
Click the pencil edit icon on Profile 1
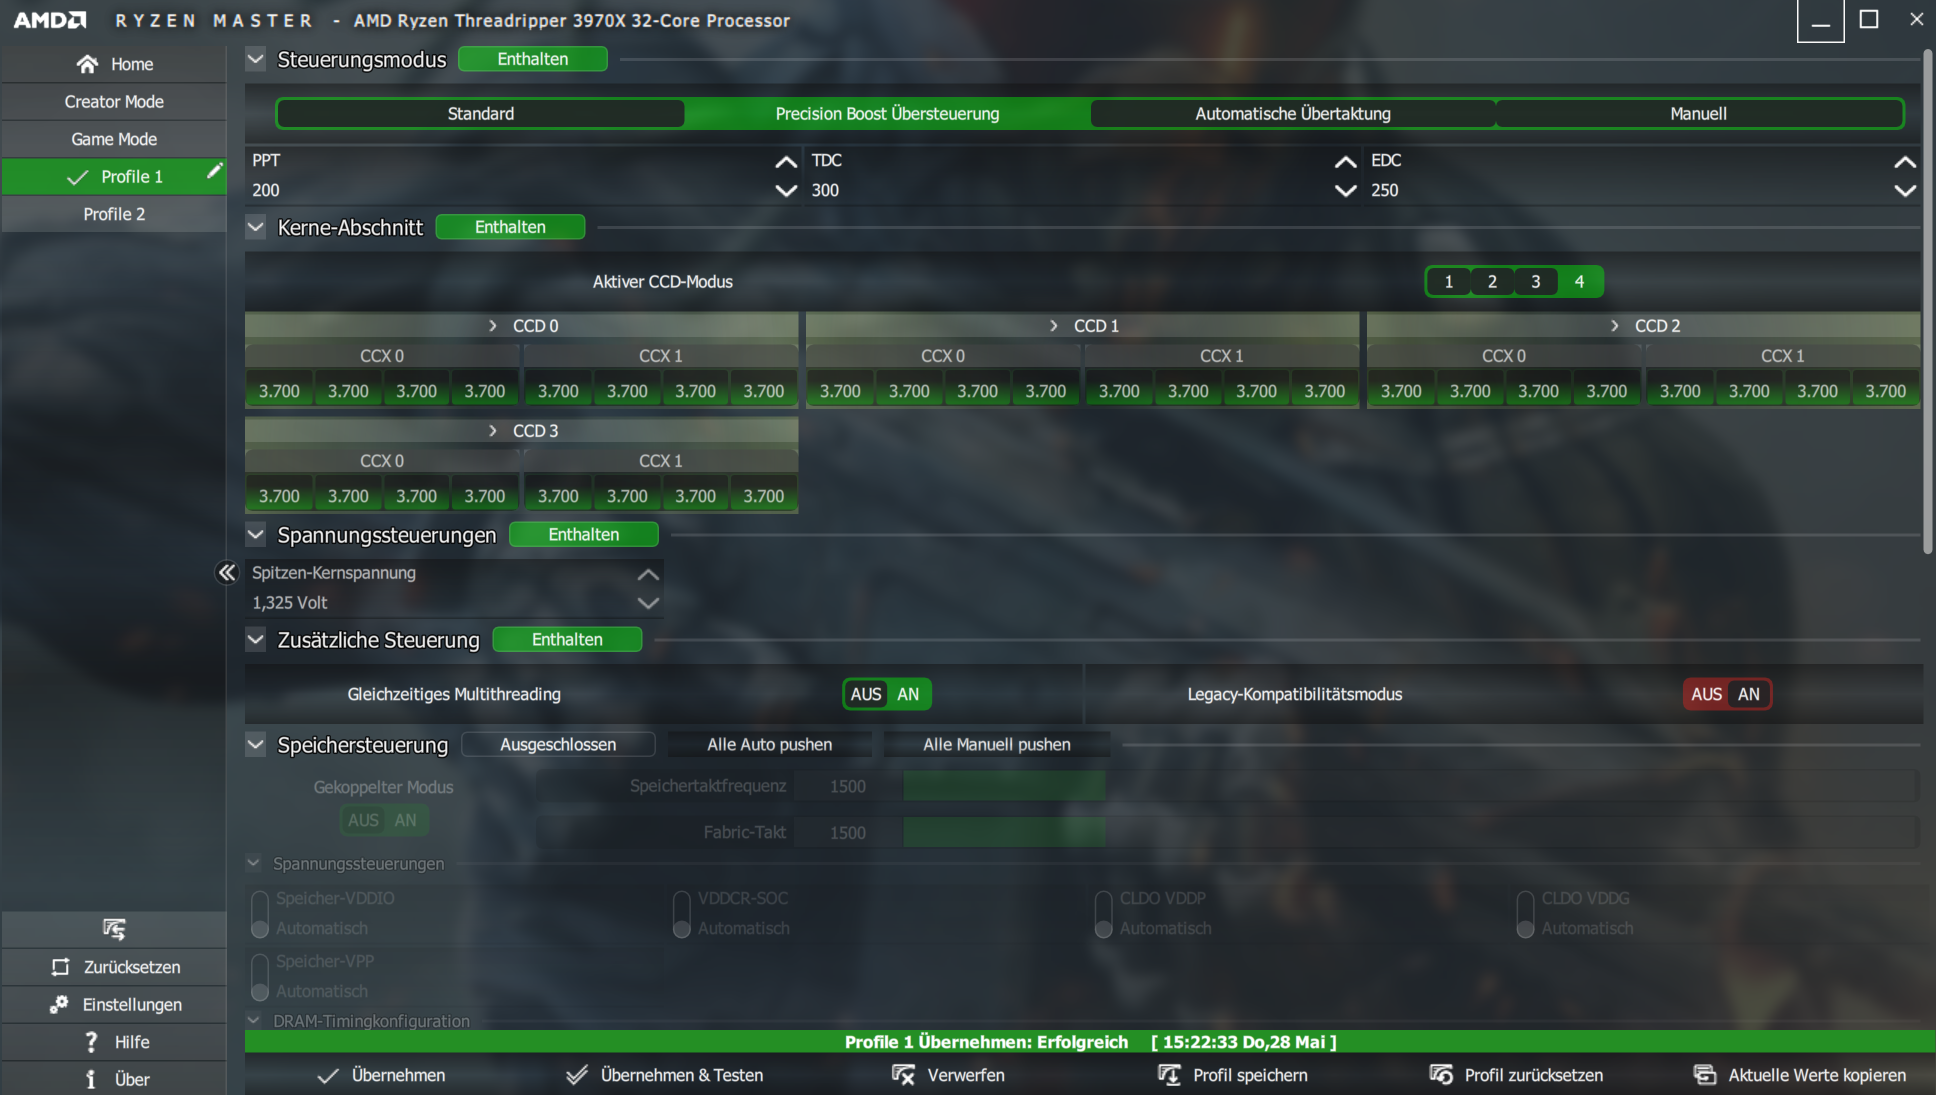213,172
